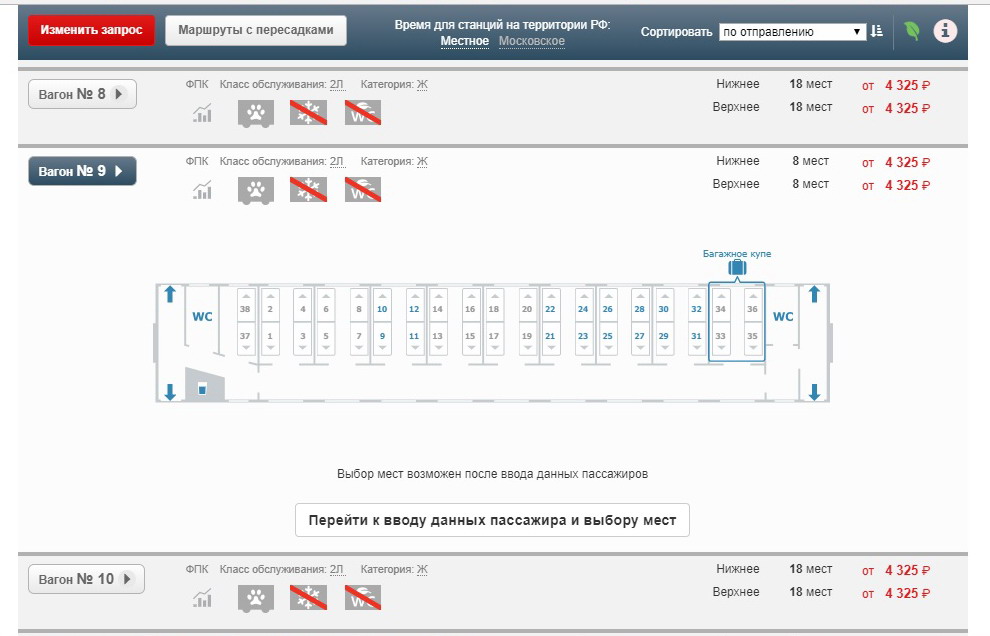The width and height of the screenshot is (990, 636).
Task: Click service class 2Л link for Вагон № 8
Action: (336, 84)
